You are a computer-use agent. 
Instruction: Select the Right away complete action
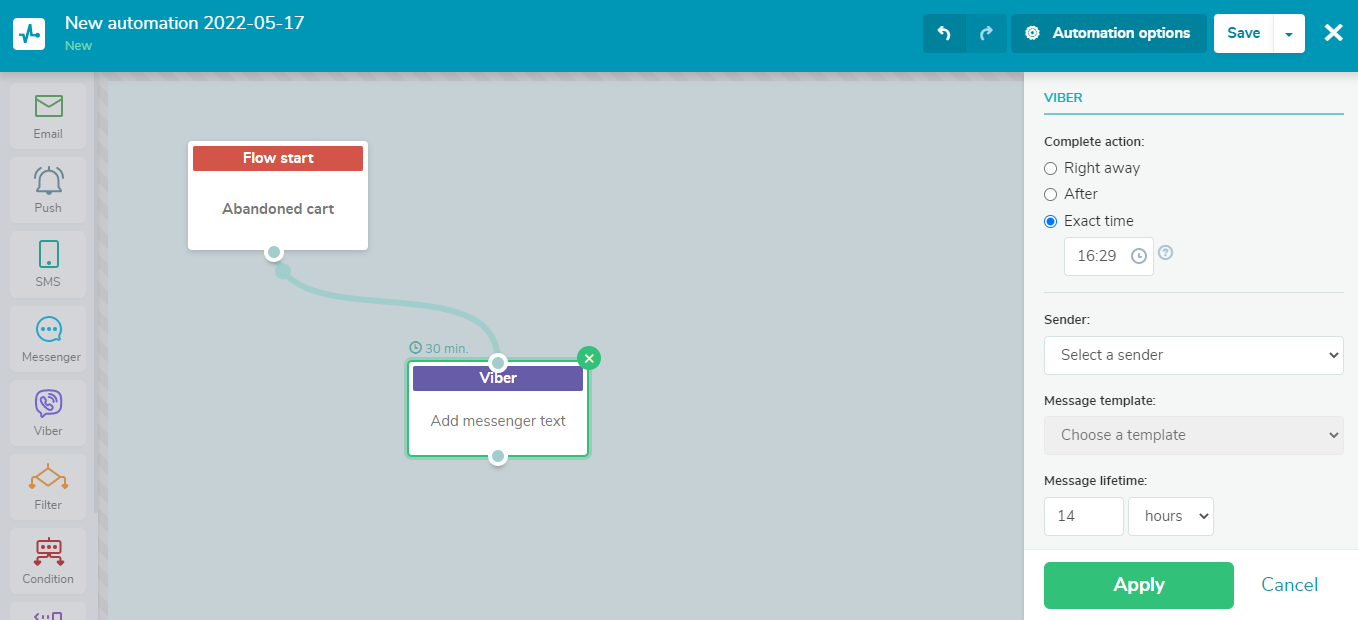(1050, 168)
